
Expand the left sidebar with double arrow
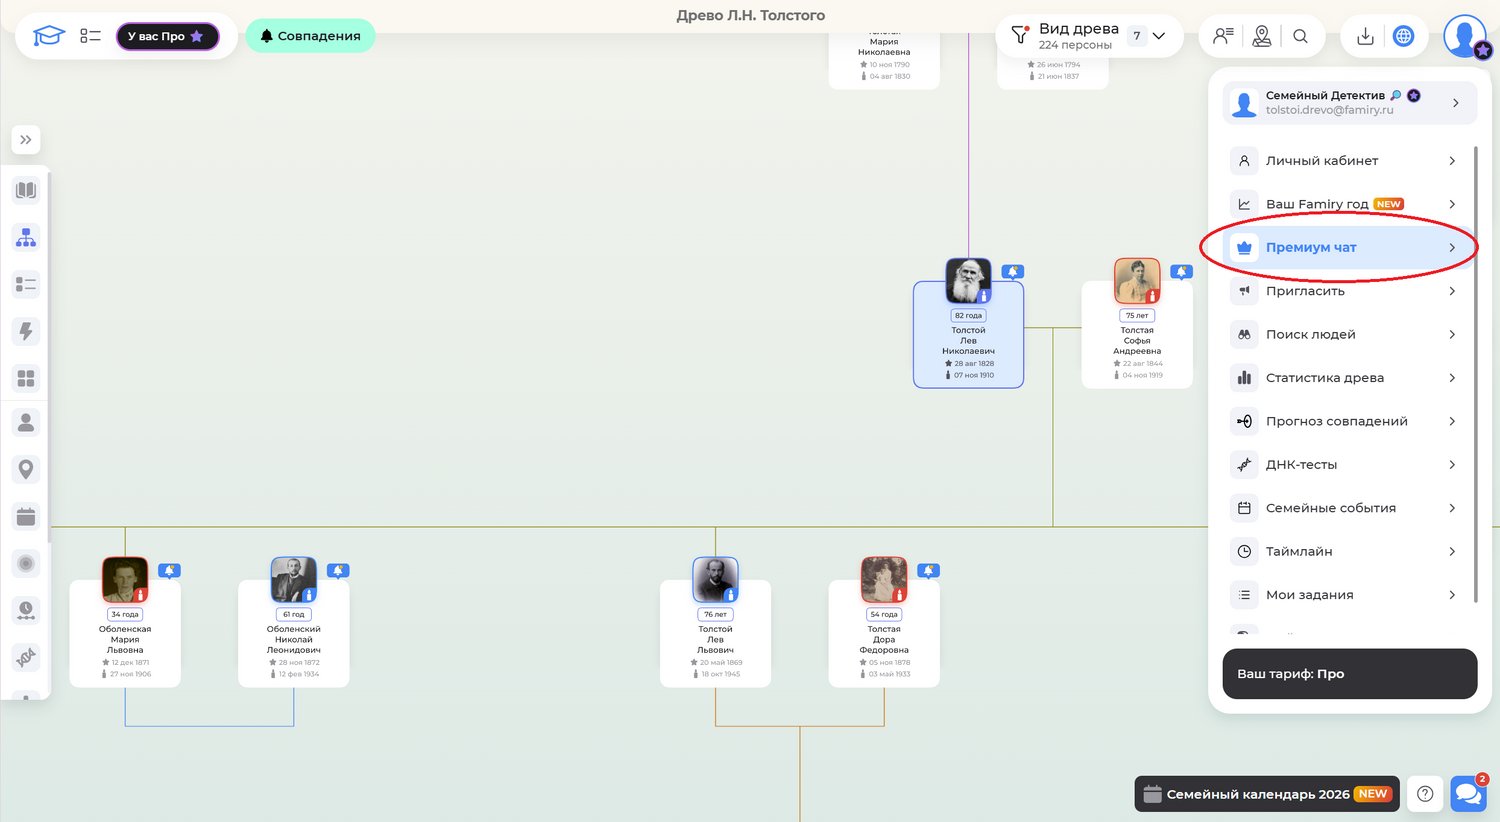[26, 140]
